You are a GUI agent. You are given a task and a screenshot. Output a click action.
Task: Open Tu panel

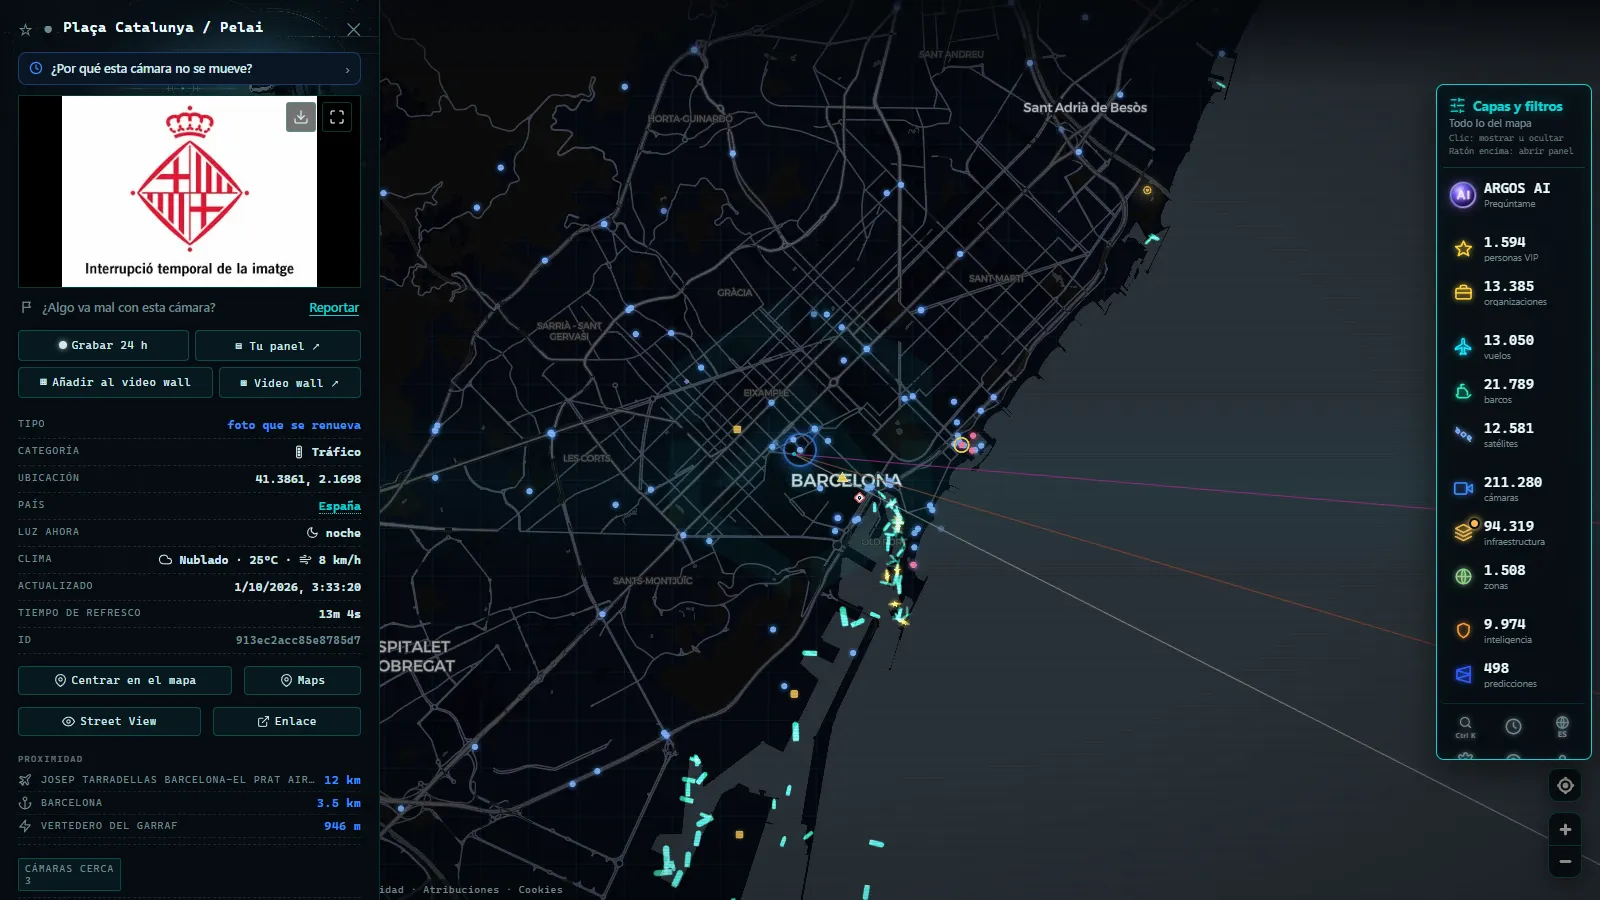coord(278,345)
